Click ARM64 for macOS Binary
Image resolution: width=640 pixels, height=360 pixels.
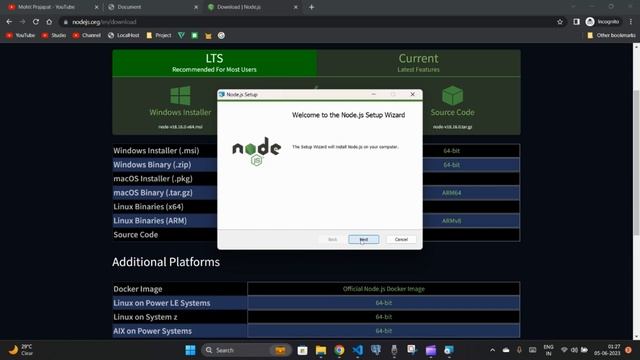click(451, 193)
